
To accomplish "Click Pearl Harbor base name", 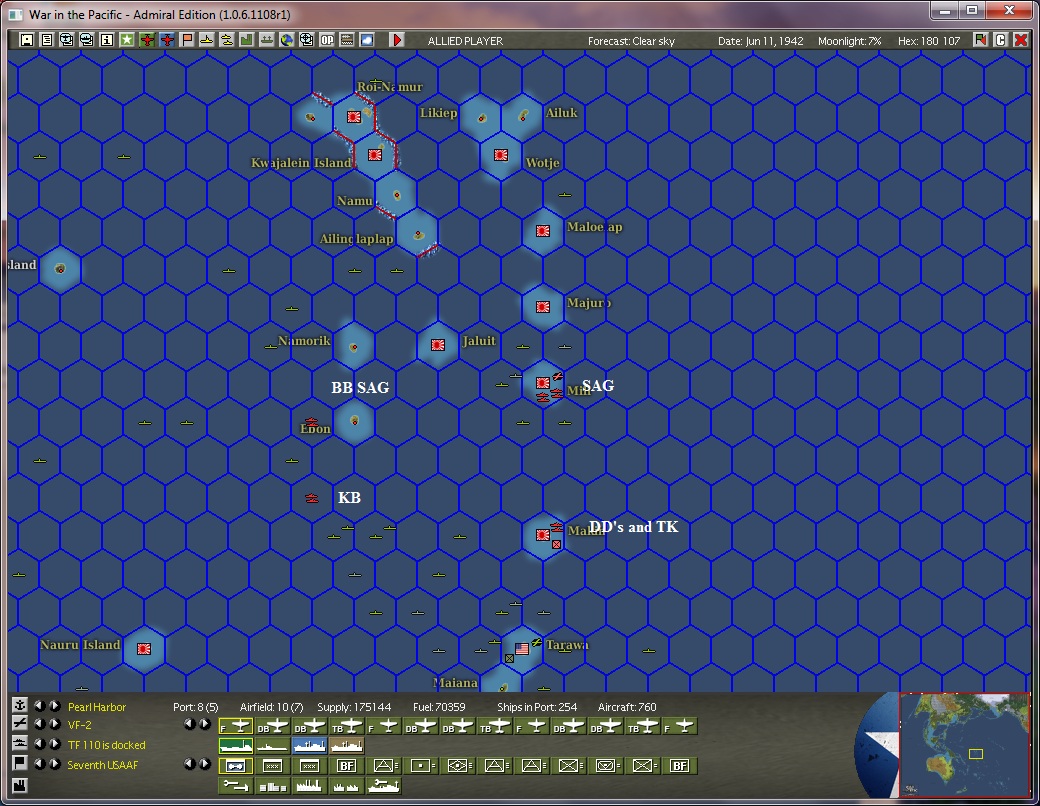I will pyautogui.click(x=97, y=707).
